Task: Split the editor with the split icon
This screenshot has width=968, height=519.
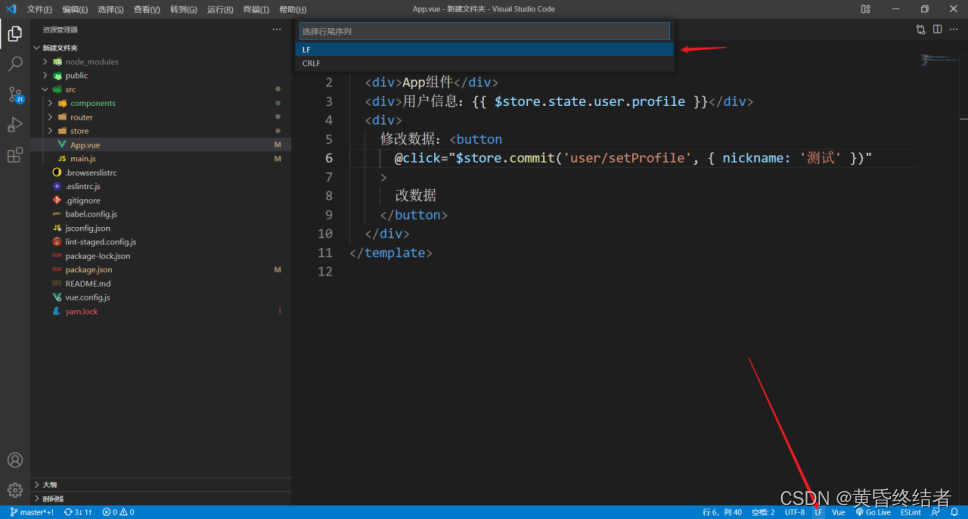Action: click(x=937, y=30)
